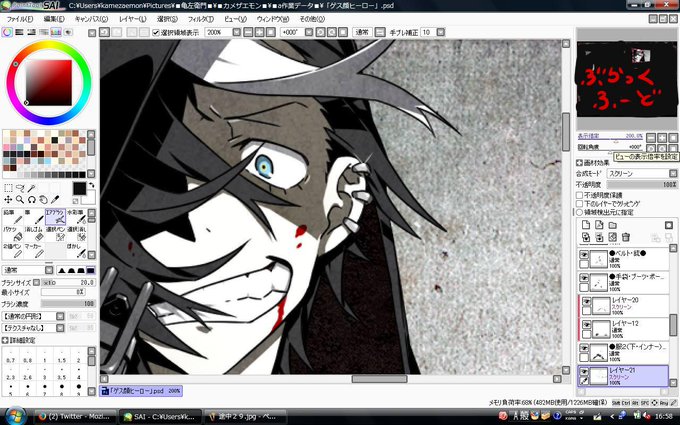This screenshot has height=425, width=680.
Task: Open 【テクスチャなし】 texture dropdown
Action: tap(60, 328)
